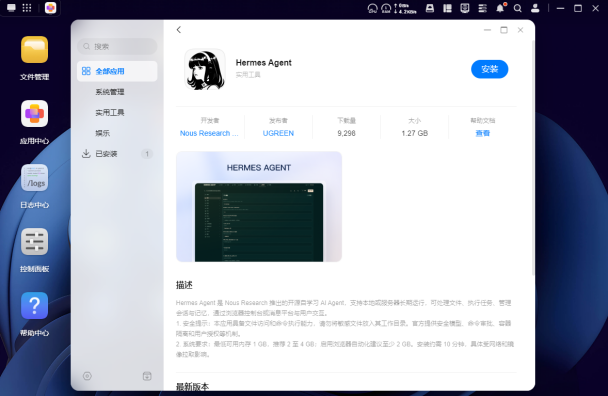Click the search field in App Center sidebar
This screenshot has width=608, height=396.
click(117, 47)
